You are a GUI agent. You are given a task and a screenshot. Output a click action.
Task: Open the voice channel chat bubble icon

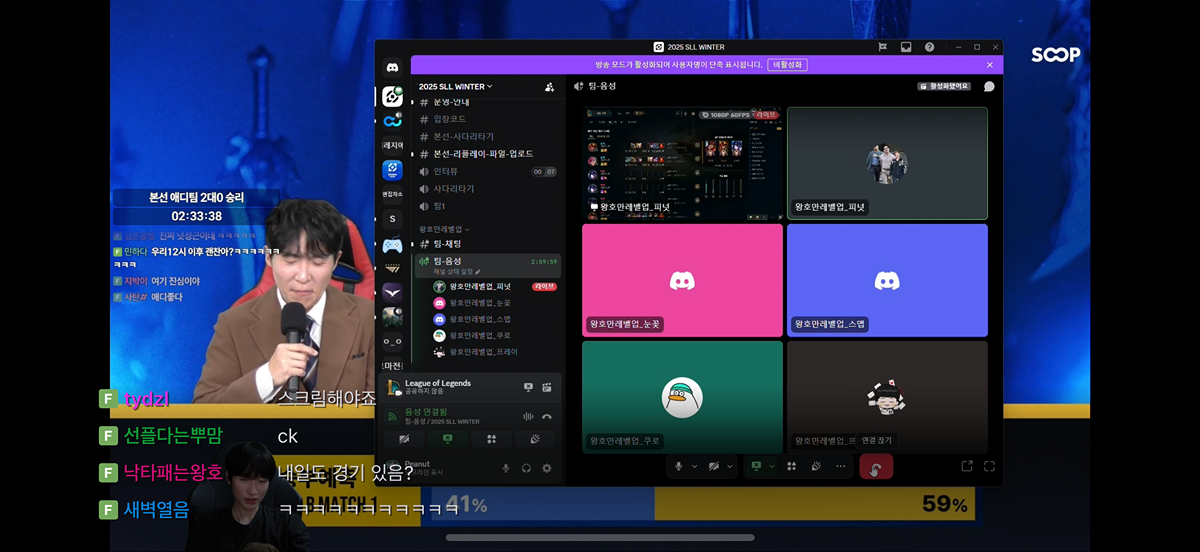(x=989, y=87)
